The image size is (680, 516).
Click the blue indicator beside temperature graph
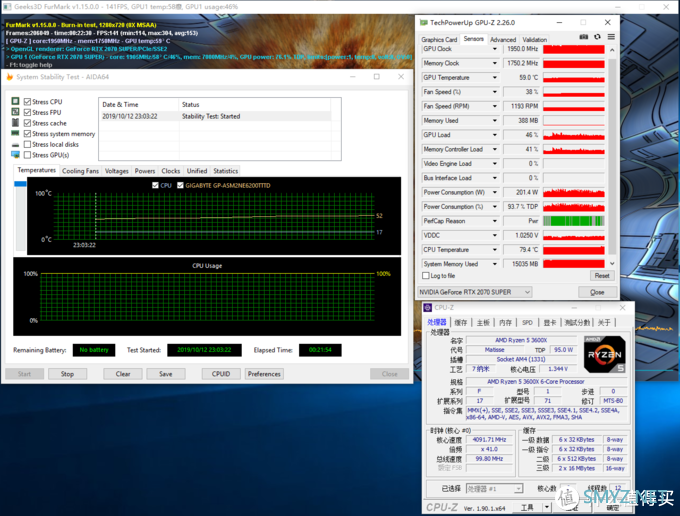20,183
